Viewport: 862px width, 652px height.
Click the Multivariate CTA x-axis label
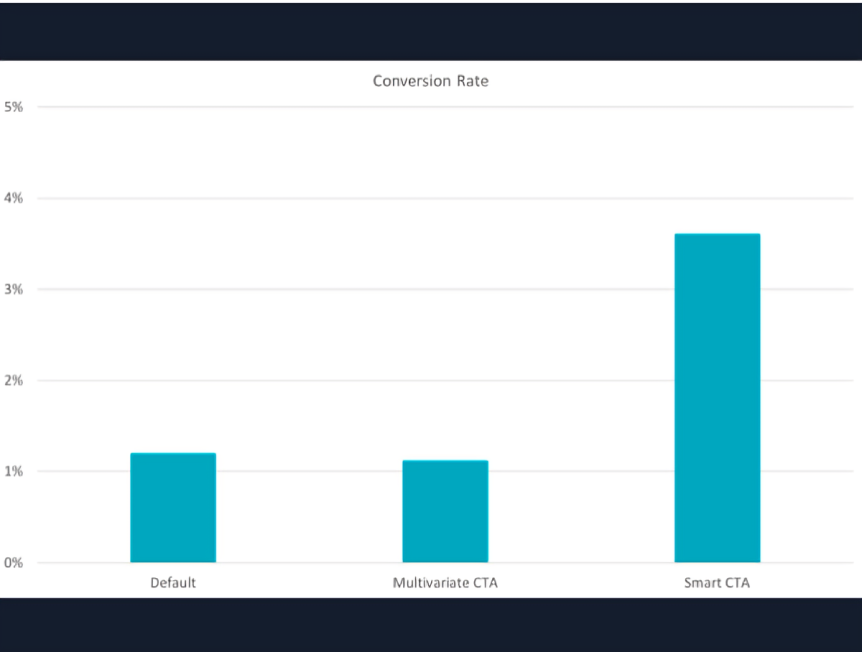445,582
